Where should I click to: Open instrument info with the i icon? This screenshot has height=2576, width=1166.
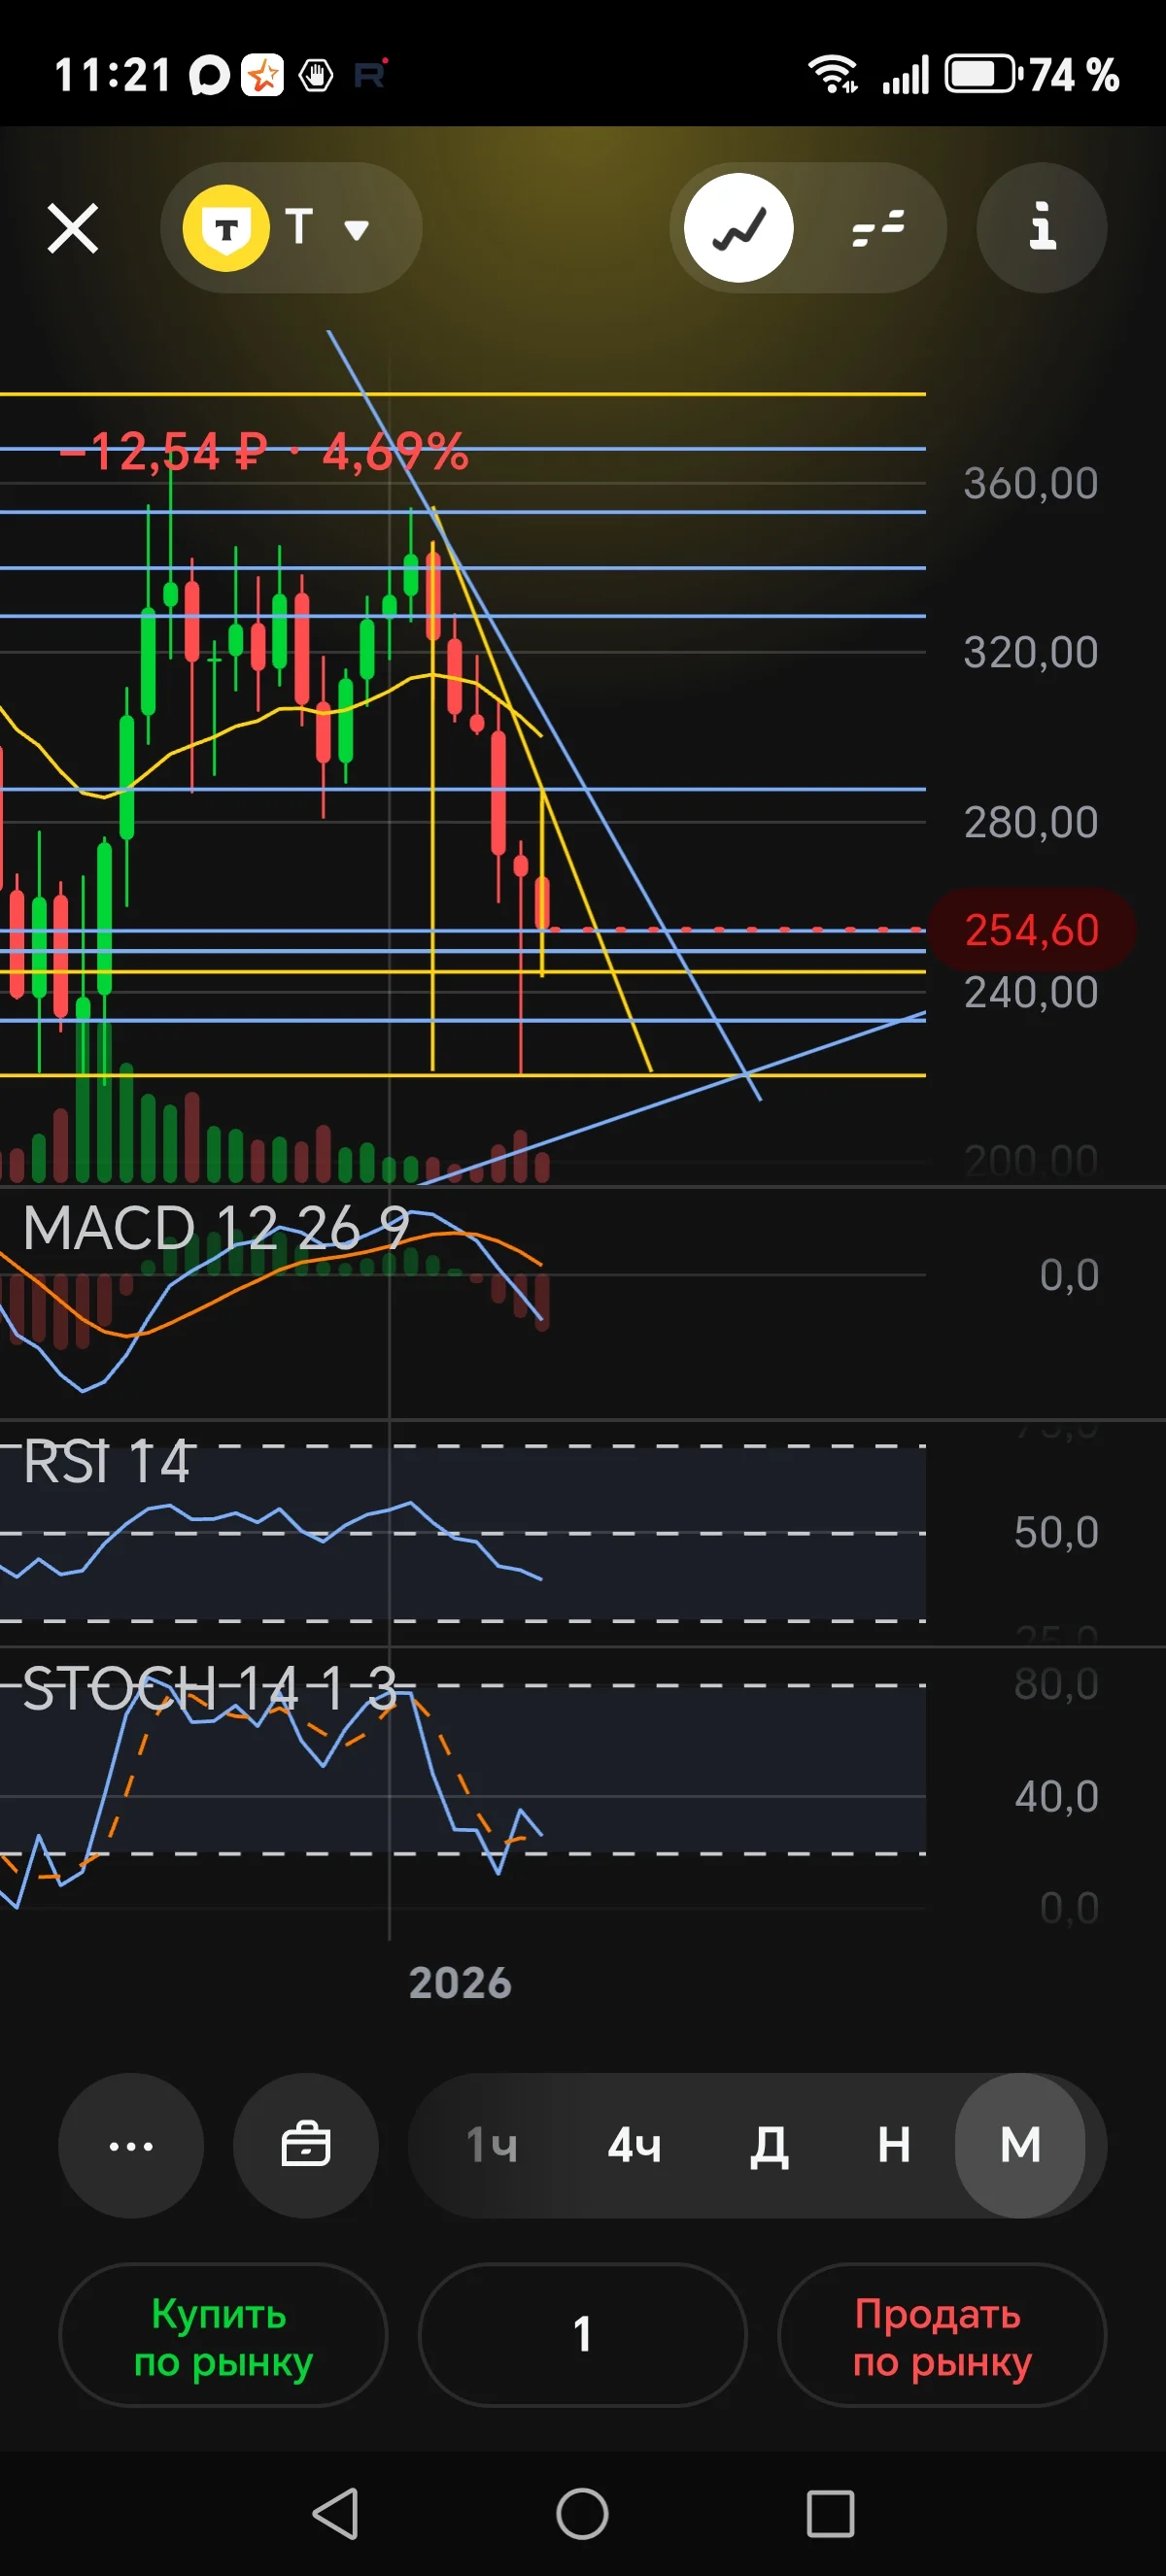pos(1042,228)
